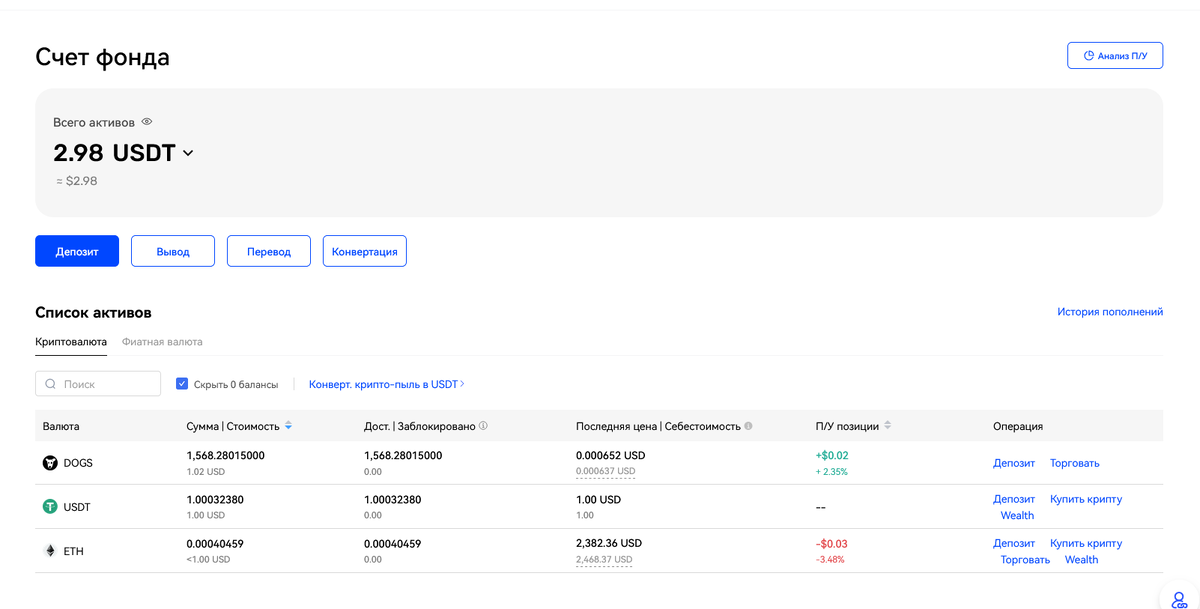Click the USDT coin icon
Viewport: 1200px width, 609px height.
coord(50,507)
